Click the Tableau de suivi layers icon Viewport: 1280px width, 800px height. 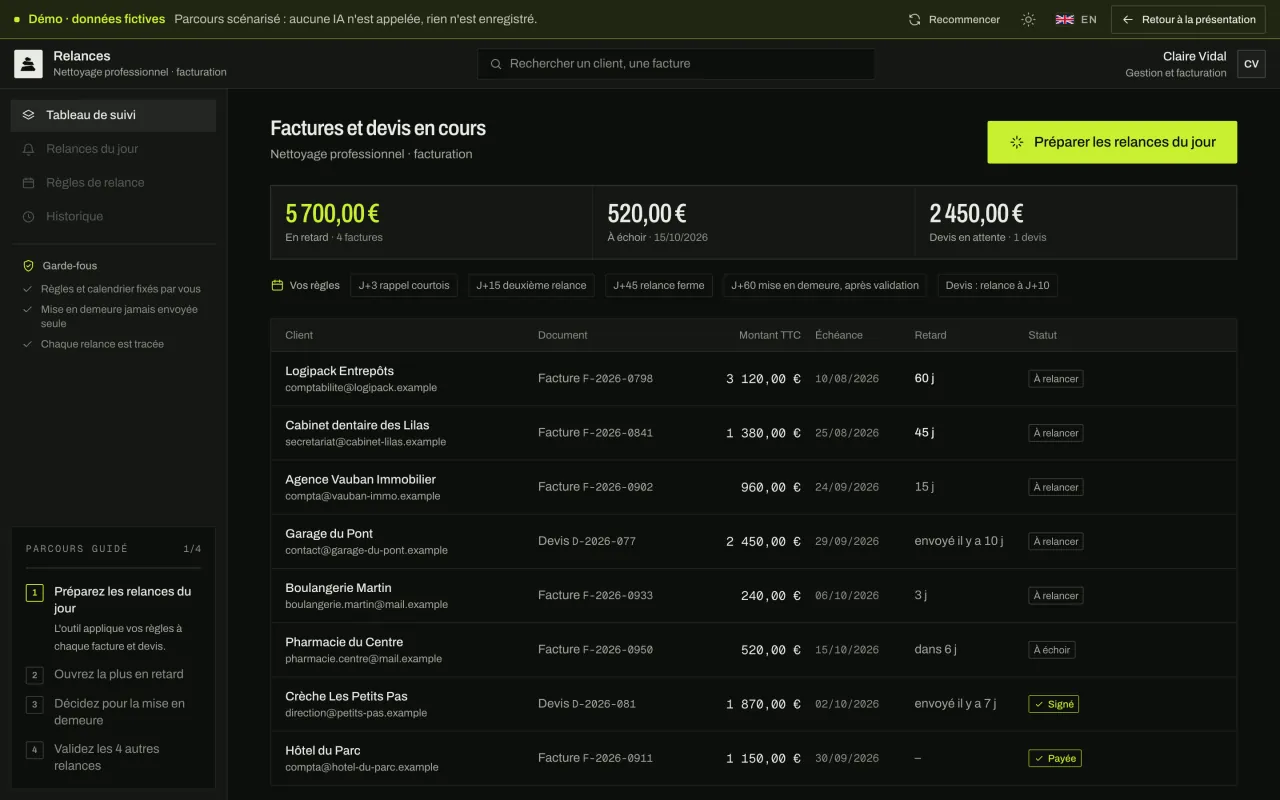coord(28,115)
